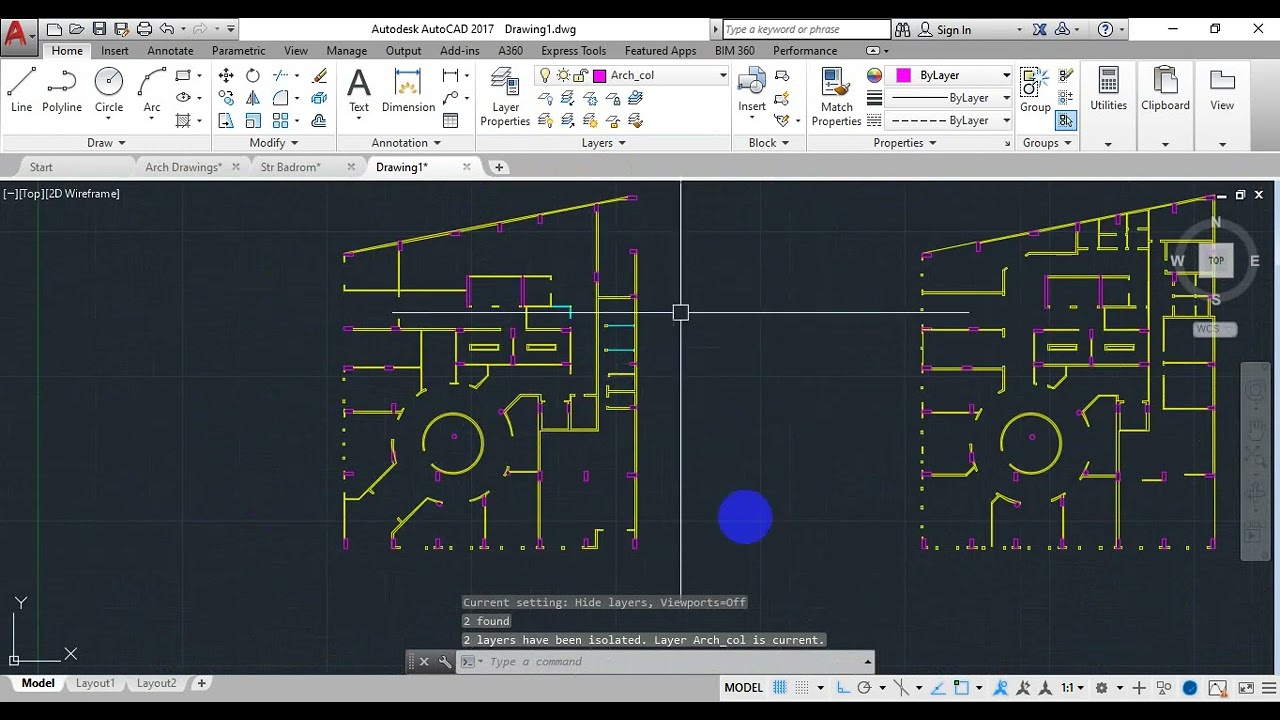
Task: Open the ByLayer color dropdown
Action: [1006, 76]
